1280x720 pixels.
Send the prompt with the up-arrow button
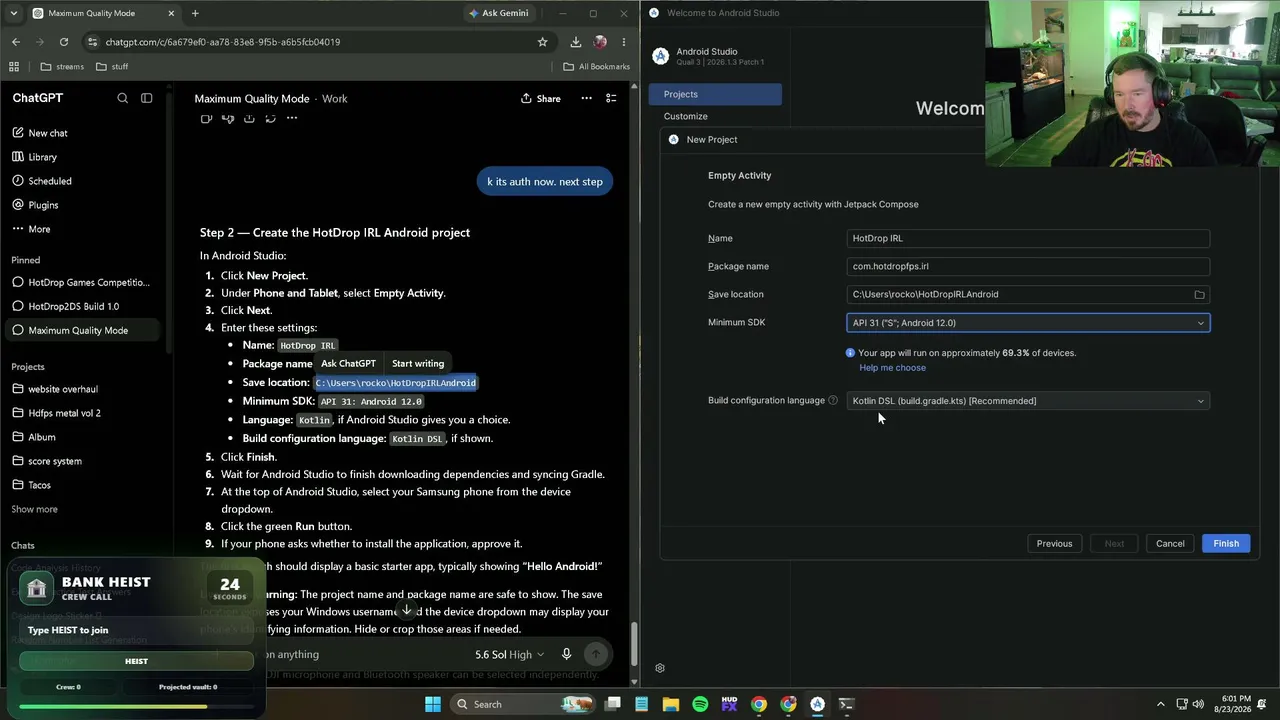click(x=596, y=654)
